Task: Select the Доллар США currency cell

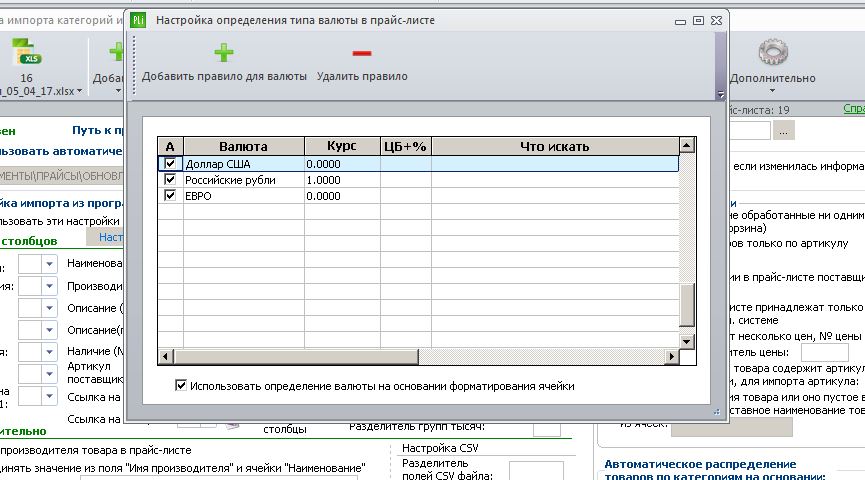Action: (244, 164)
